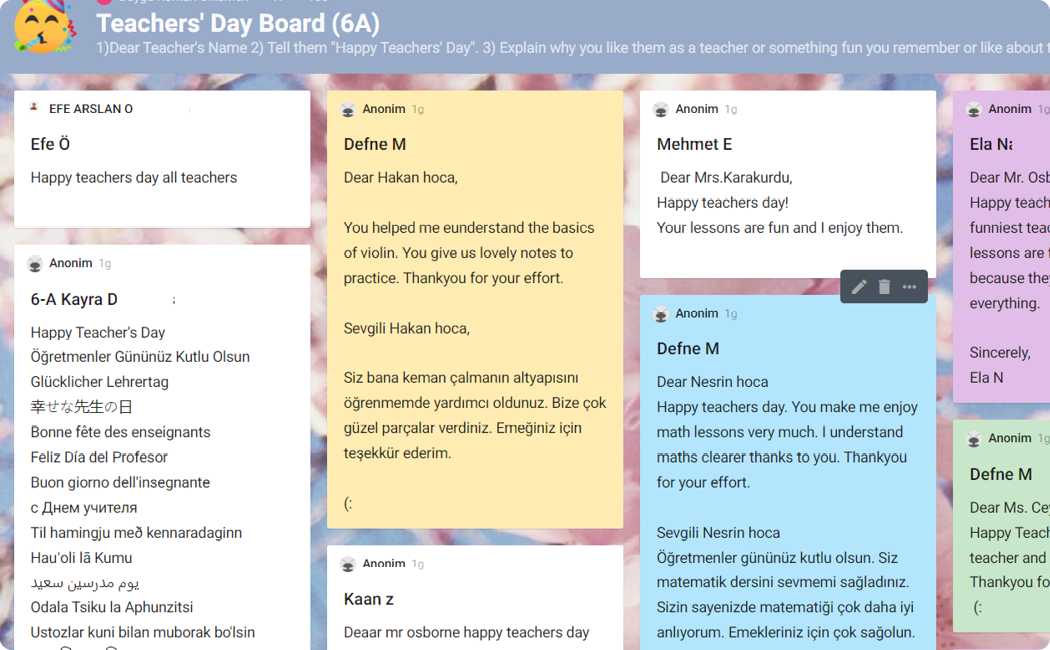Click the "Happy teachers day all teachers" text
1050x650 pixels.
(134, 177)
